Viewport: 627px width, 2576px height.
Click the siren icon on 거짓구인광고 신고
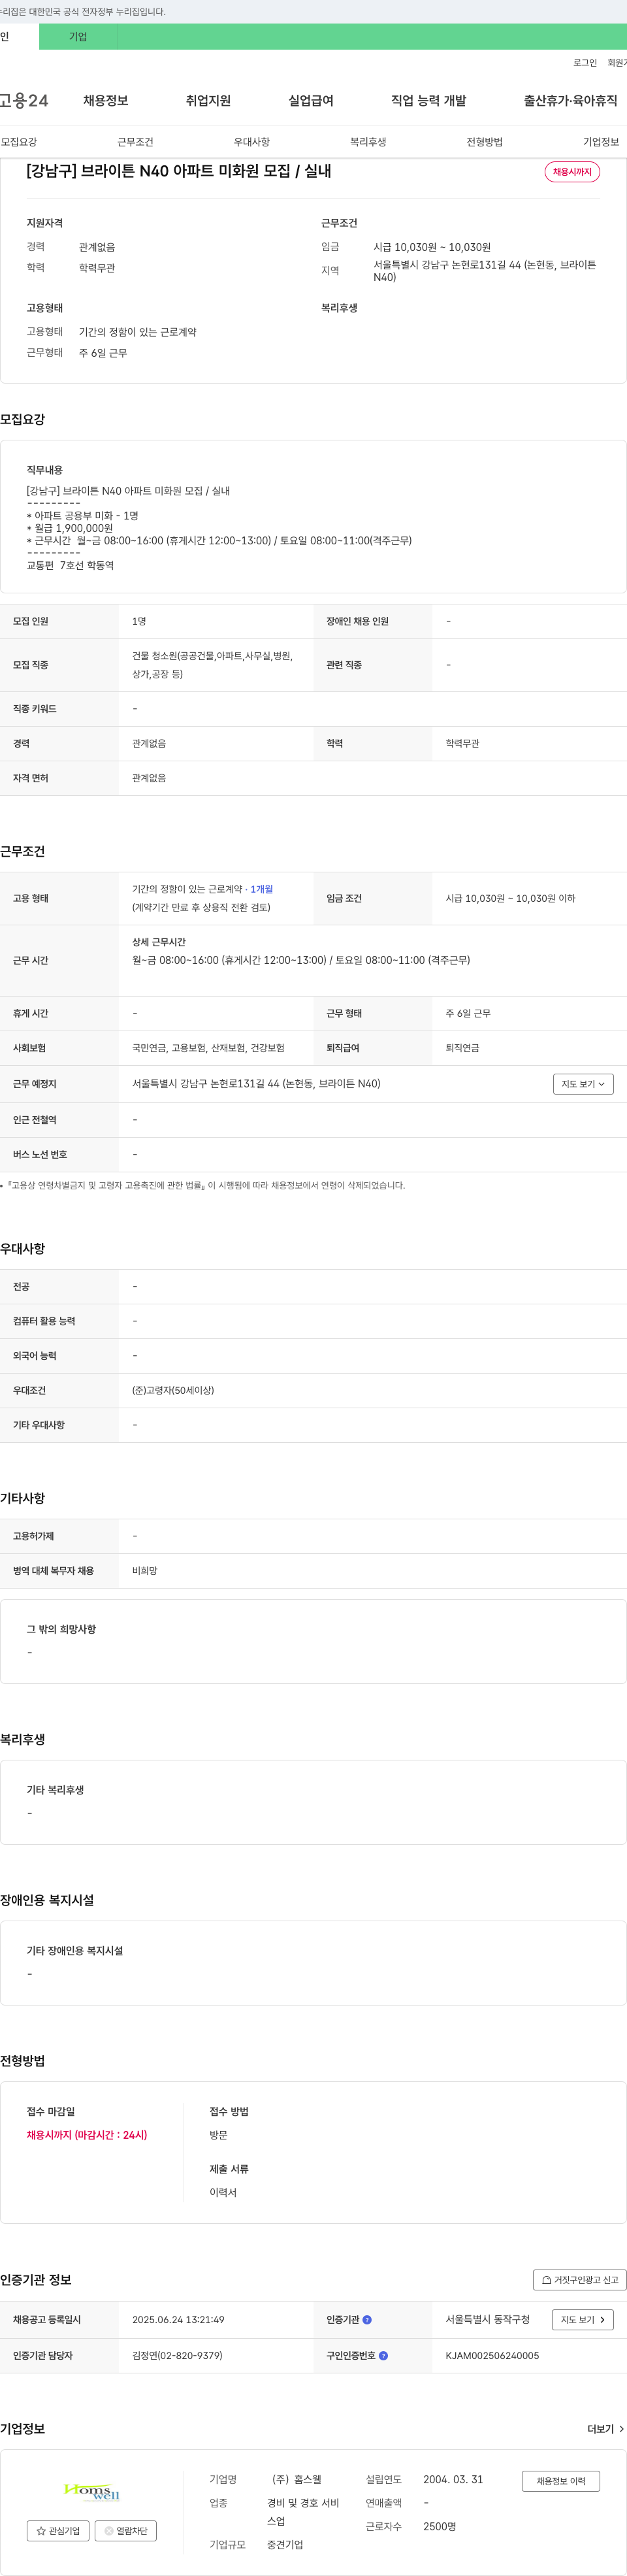coord(546,2280)
